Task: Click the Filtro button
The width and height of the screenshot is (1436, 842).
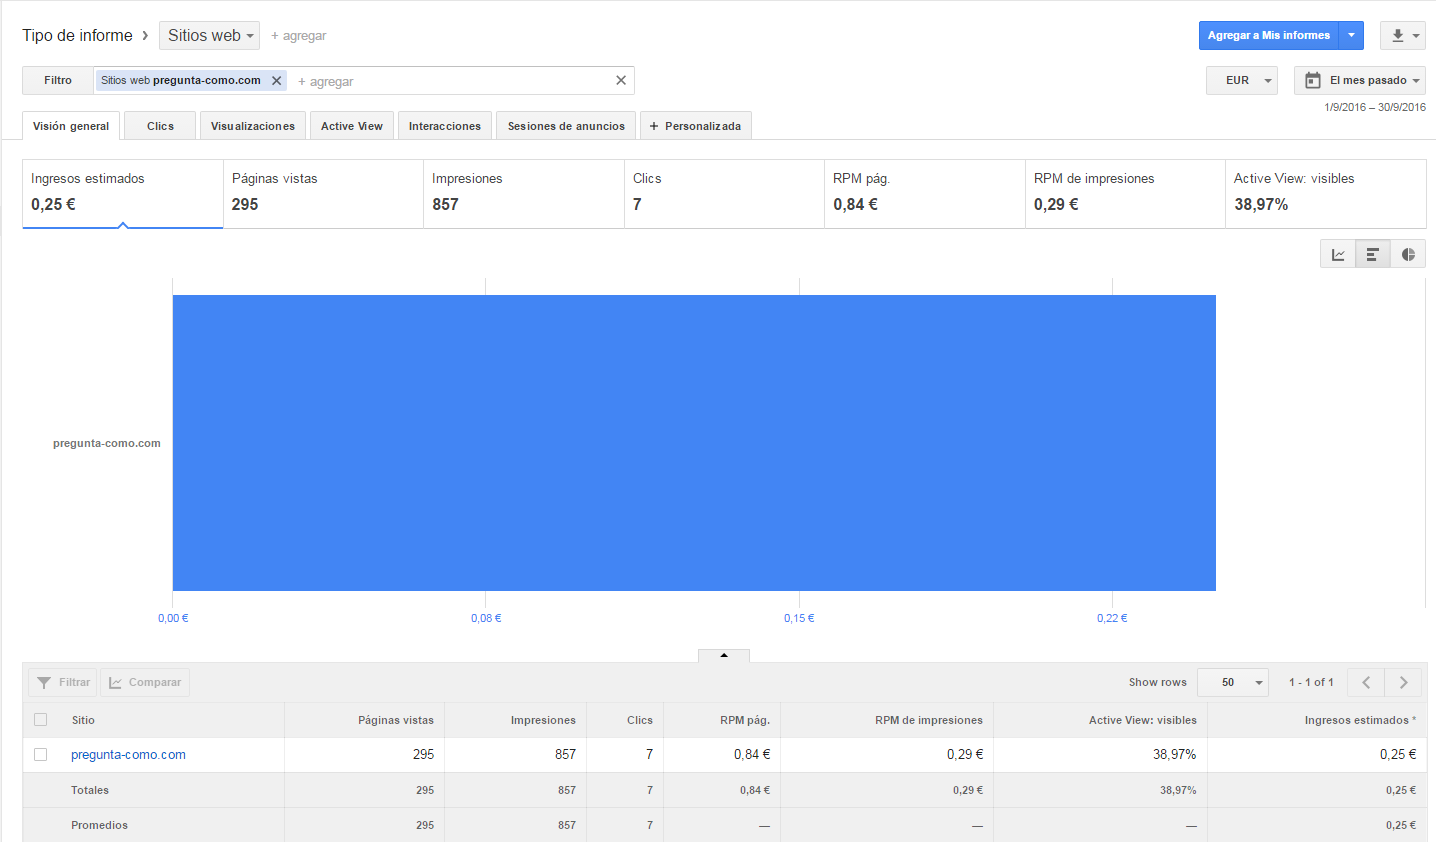Action: tap(58, 80)
